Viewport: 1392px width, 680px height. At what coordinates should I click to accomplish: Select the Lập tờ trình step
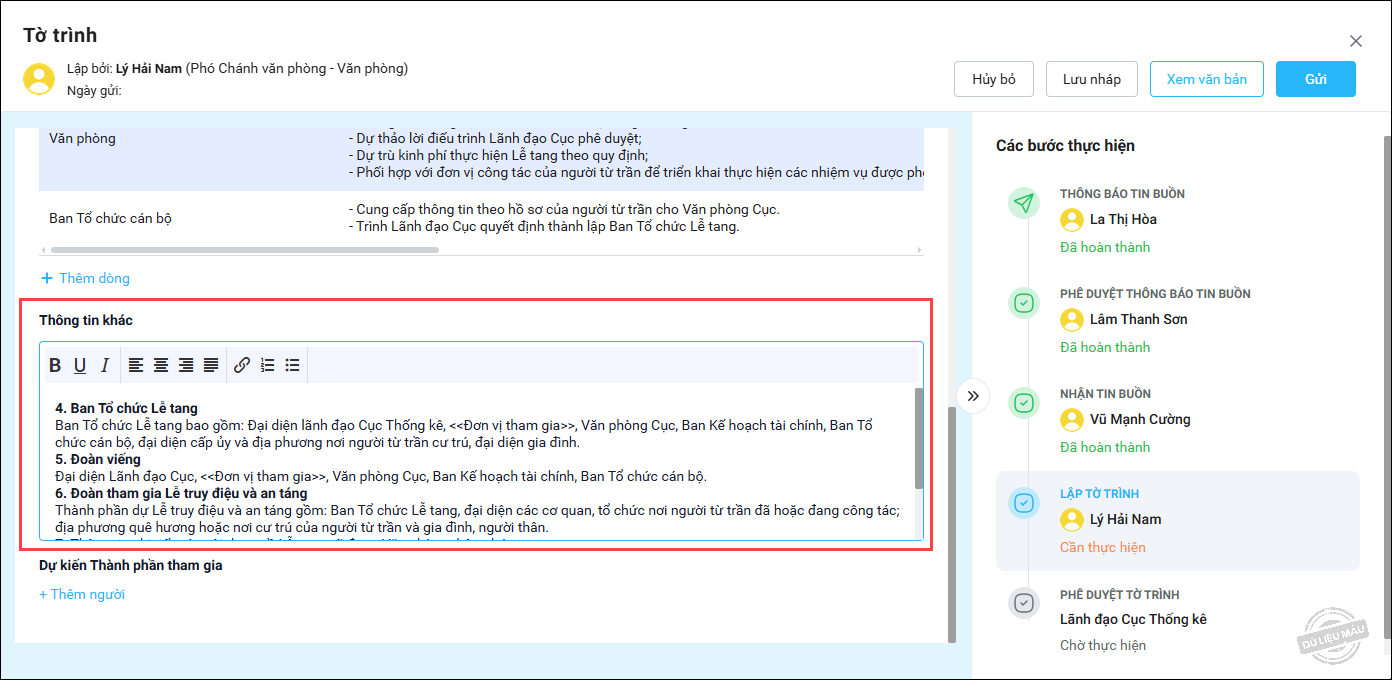1177,520
